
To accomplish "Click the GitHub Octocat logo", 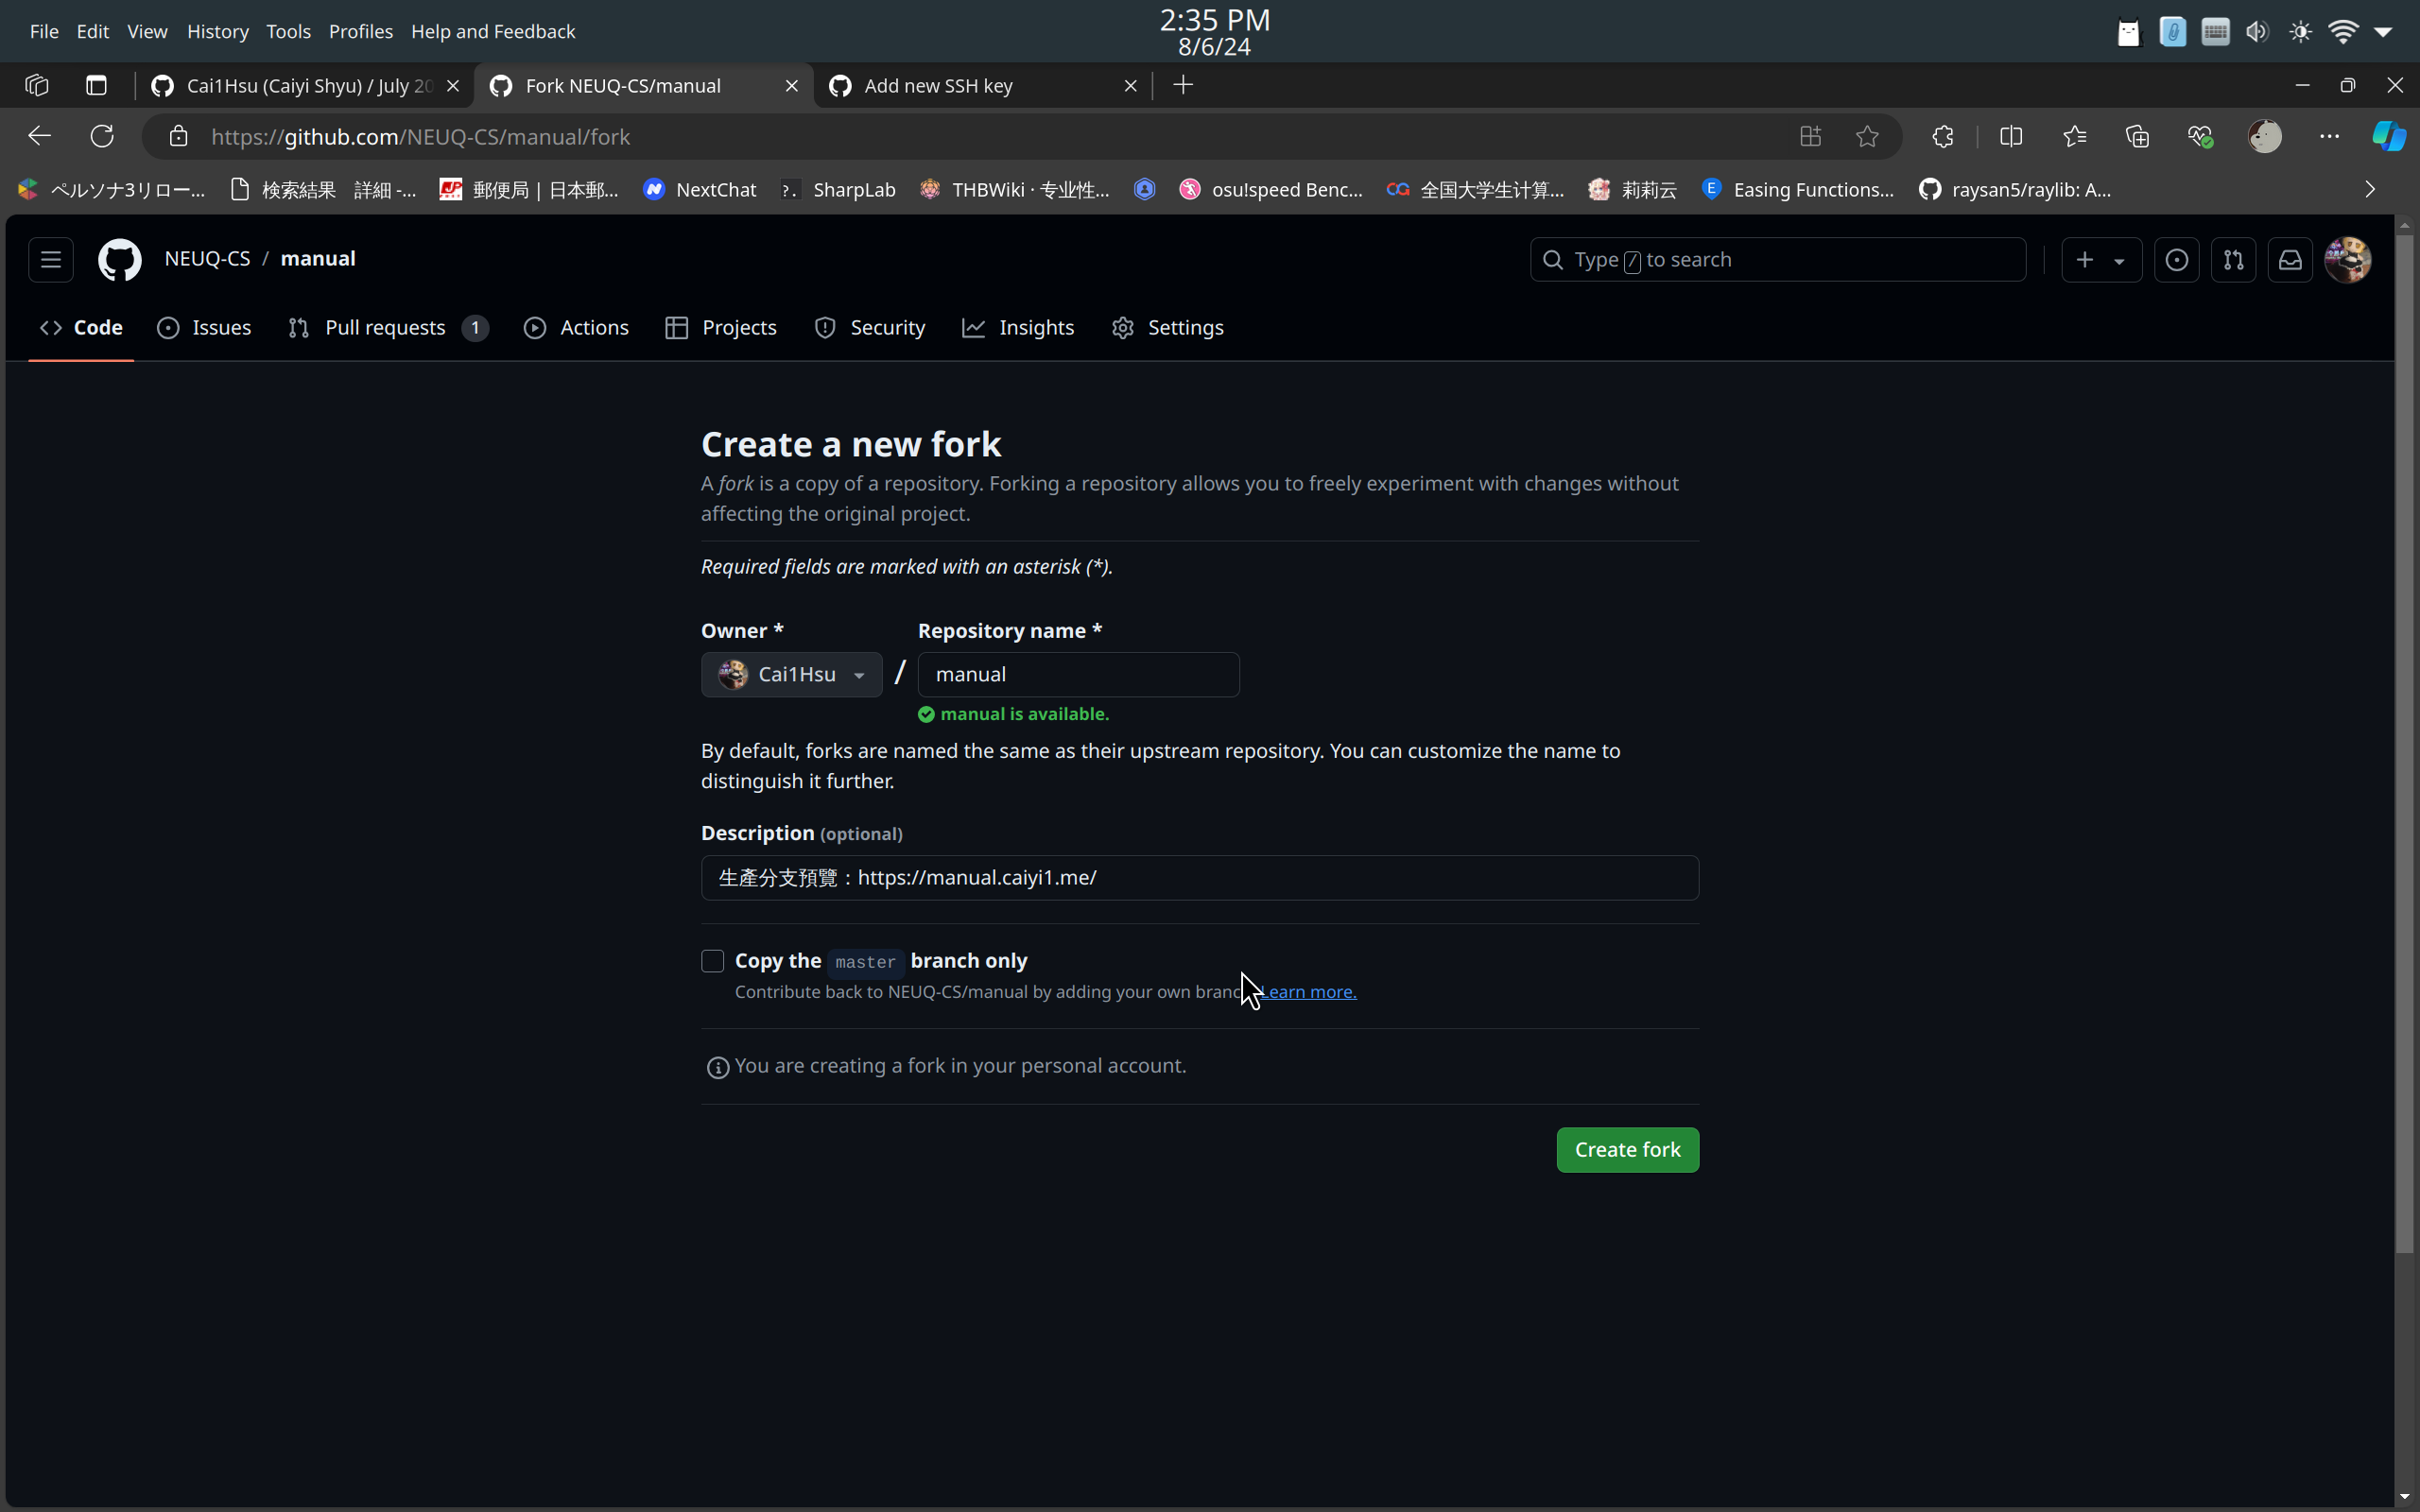I will [120, 260].
